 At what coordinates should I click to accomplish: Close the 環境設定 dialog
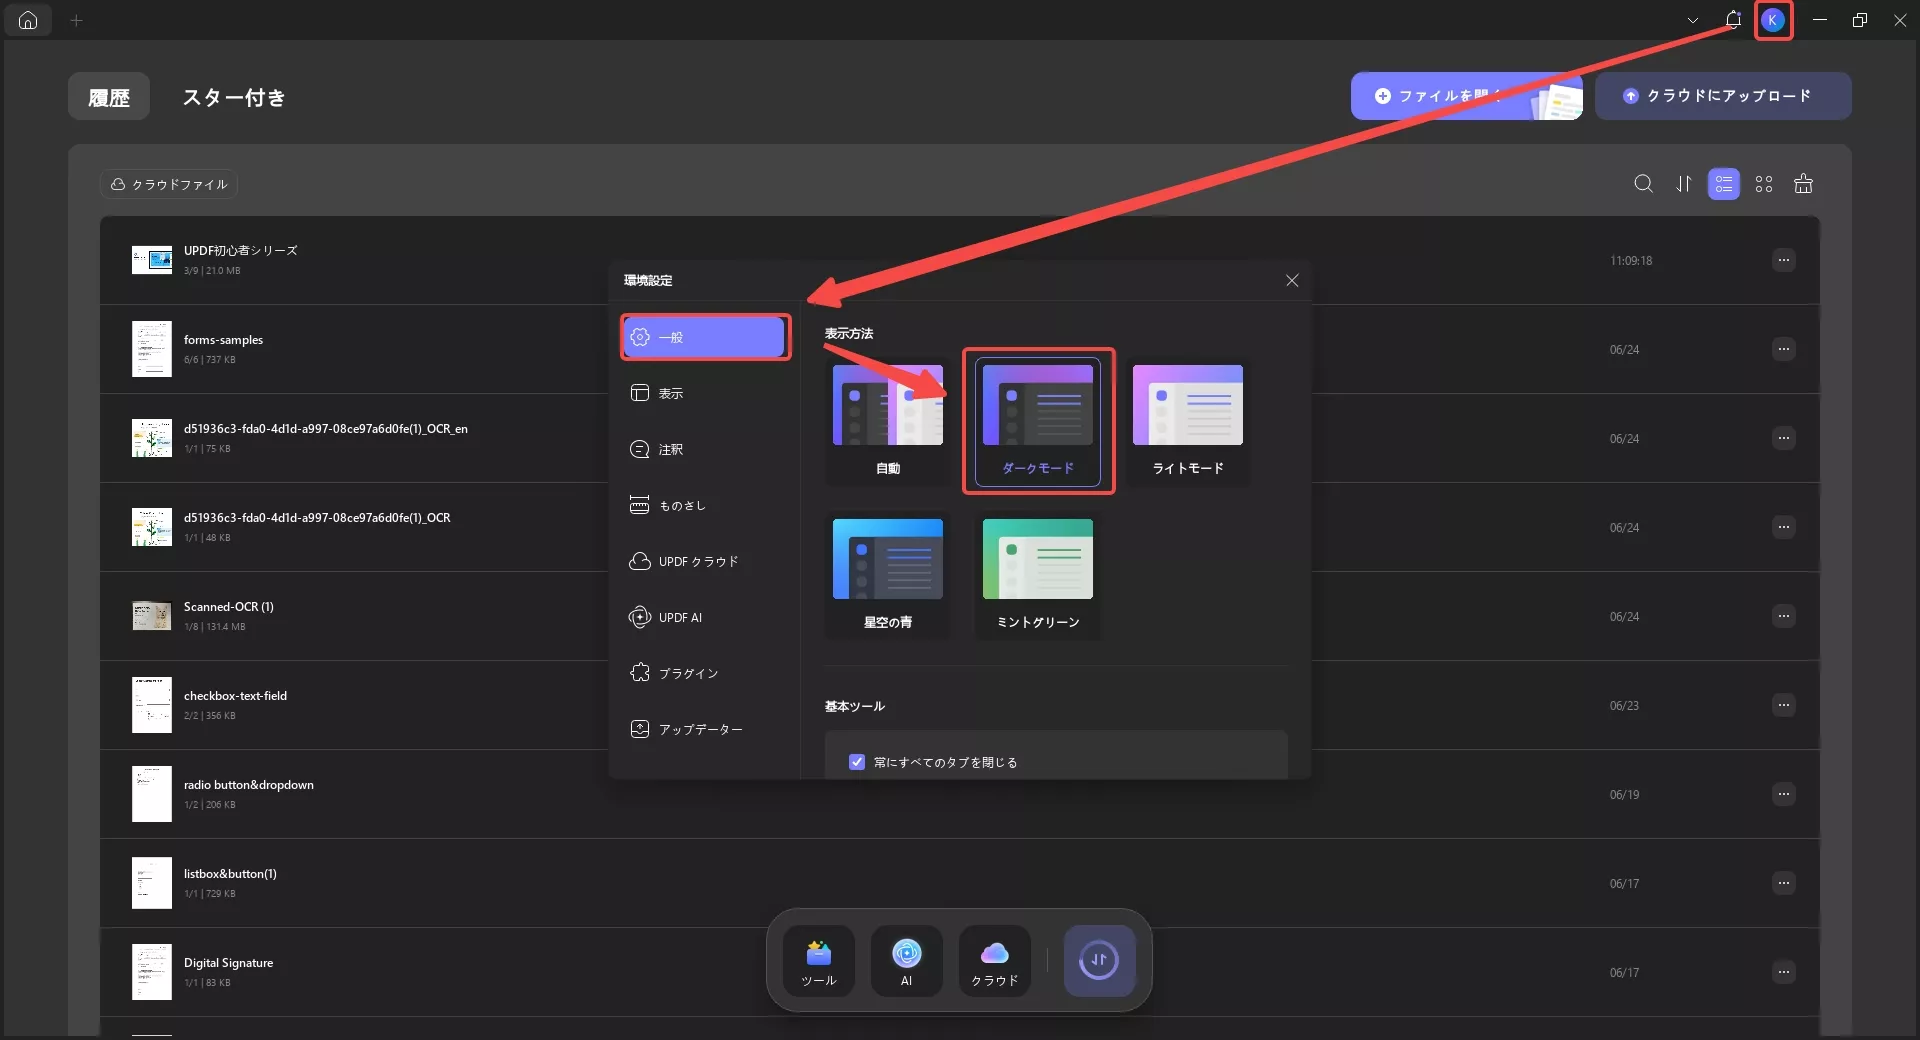(x=1292, y=280)
